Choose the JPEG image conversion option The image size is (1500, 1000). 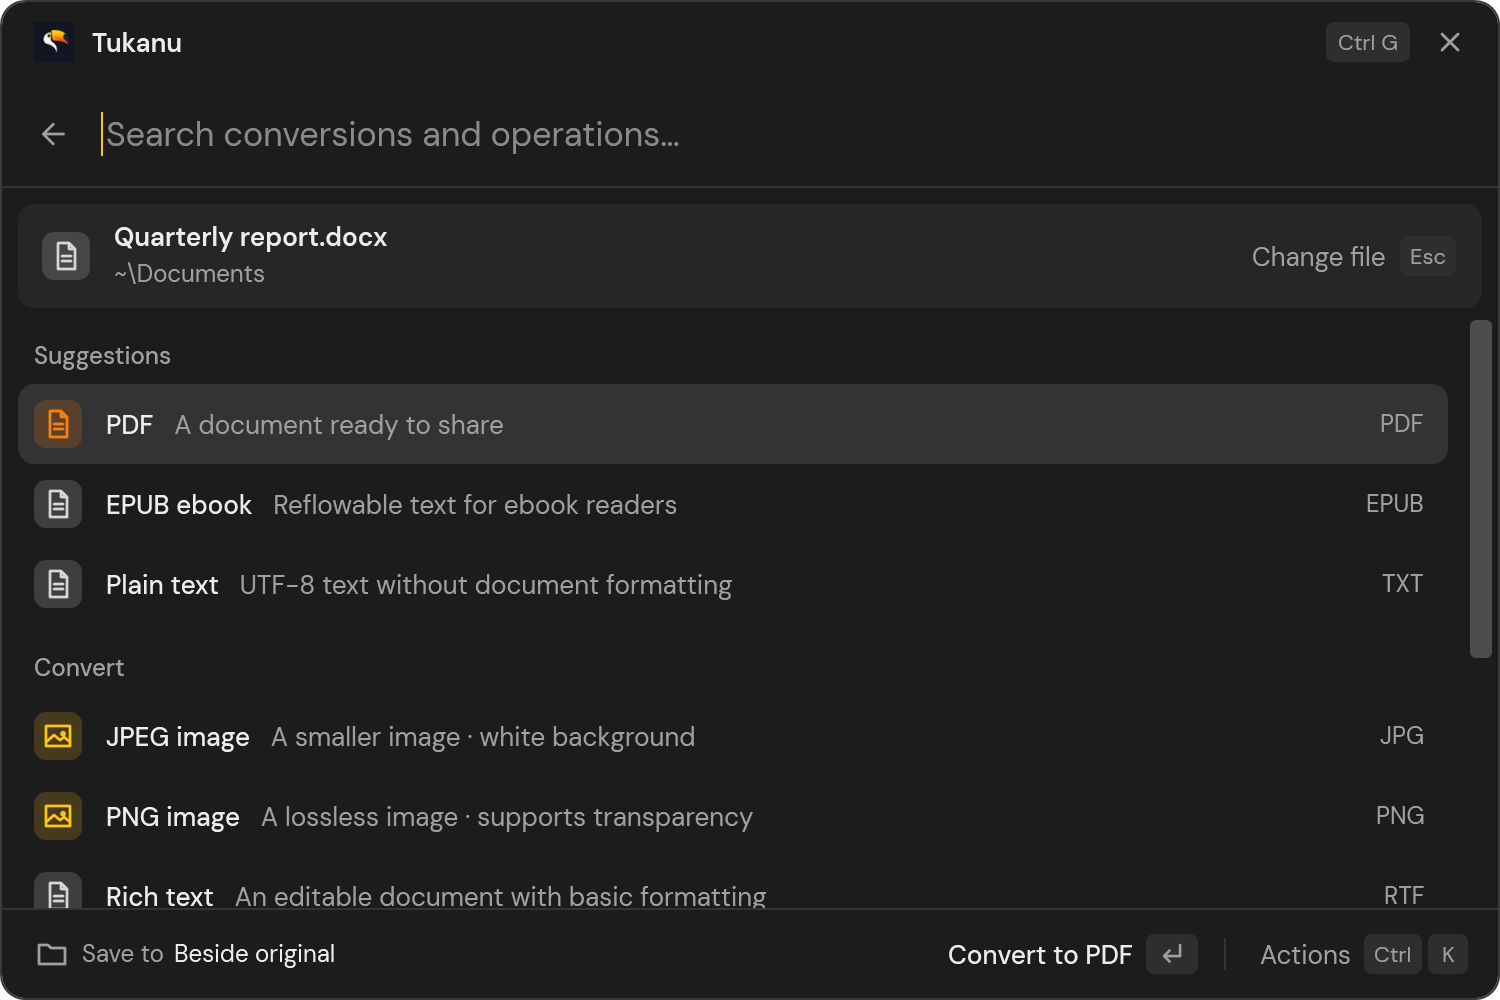tap(733, 736)
